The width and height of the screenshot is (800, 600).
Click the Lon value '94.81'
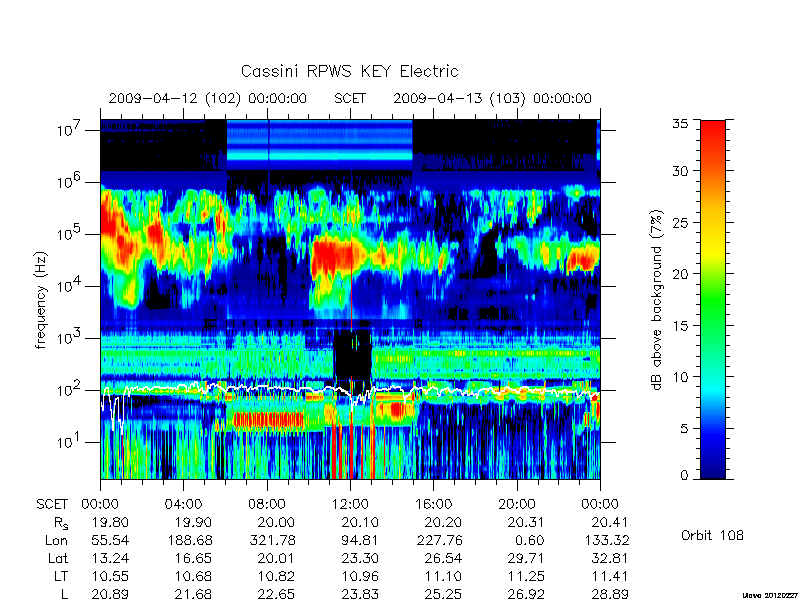pos(360,540)
